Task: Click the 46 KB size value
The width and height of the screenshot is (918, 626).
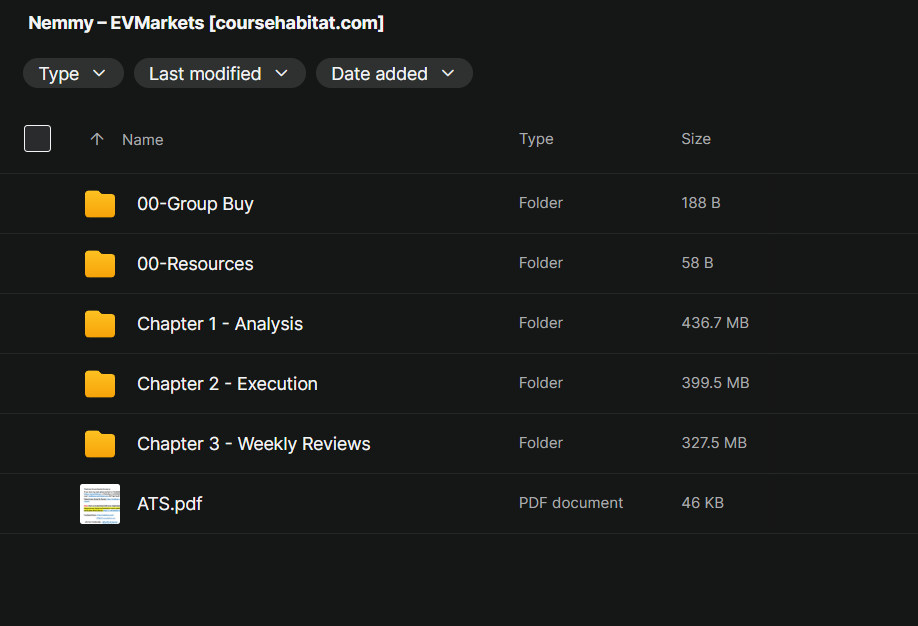Action: coord(703,503)
